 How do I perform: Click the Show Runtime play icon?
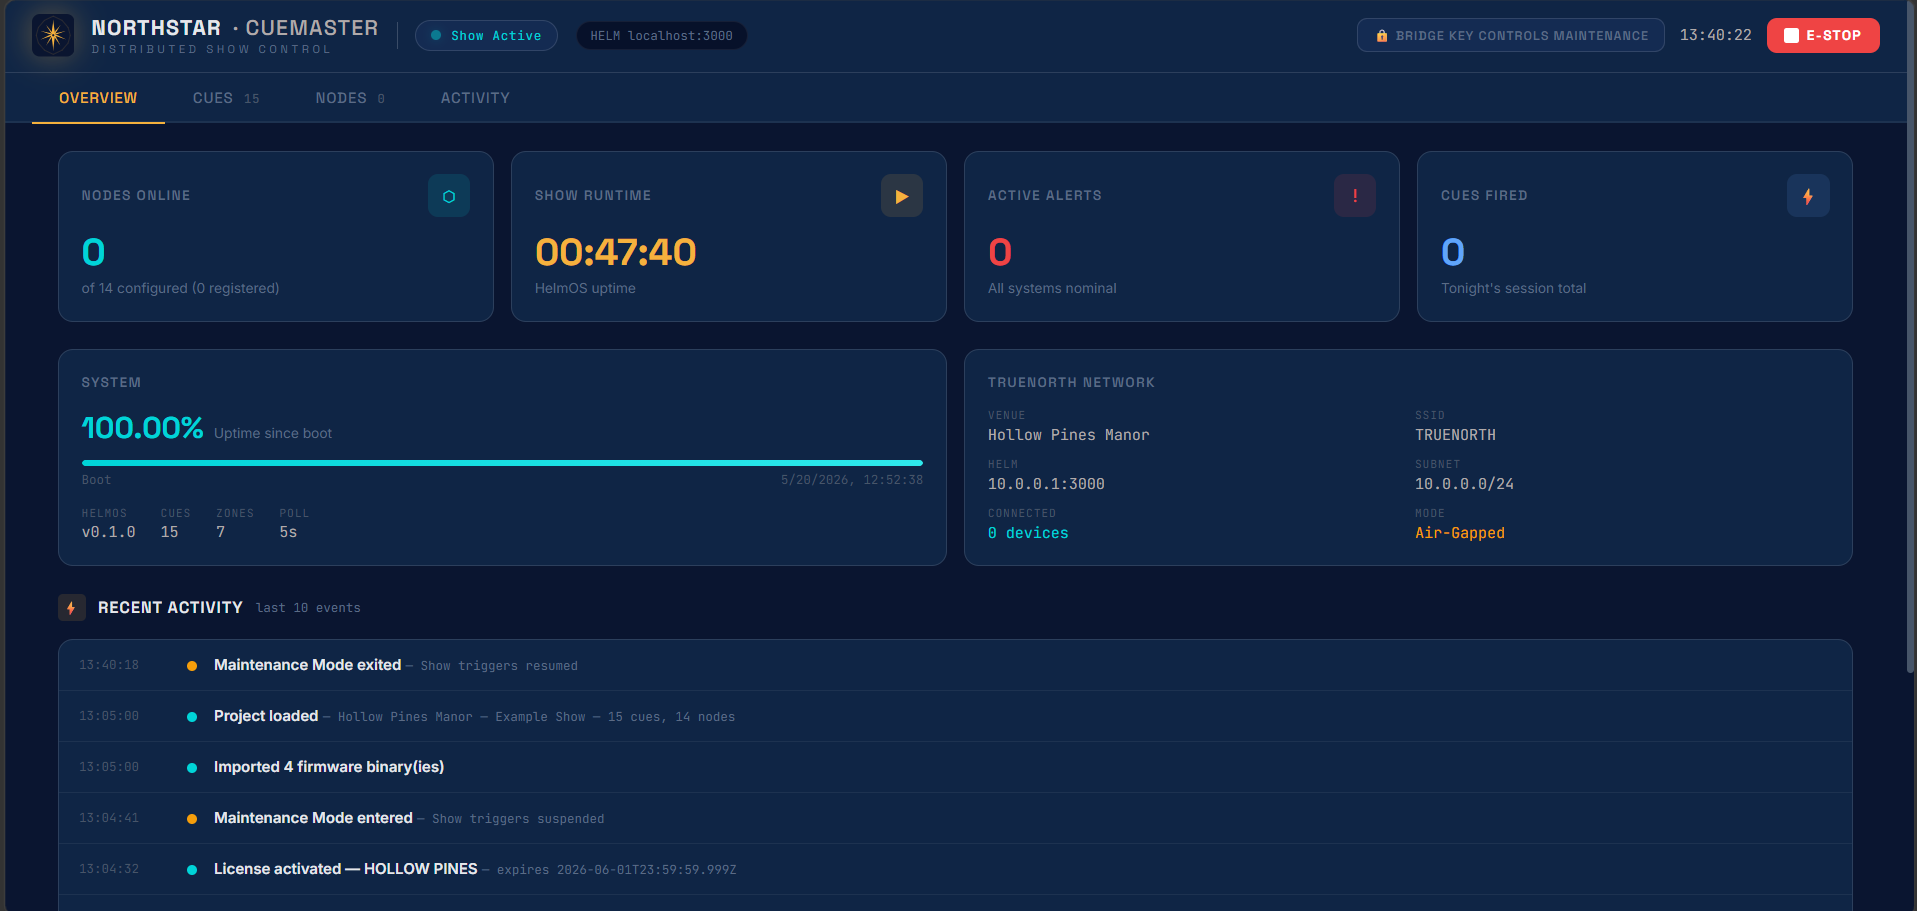point(902,196)
